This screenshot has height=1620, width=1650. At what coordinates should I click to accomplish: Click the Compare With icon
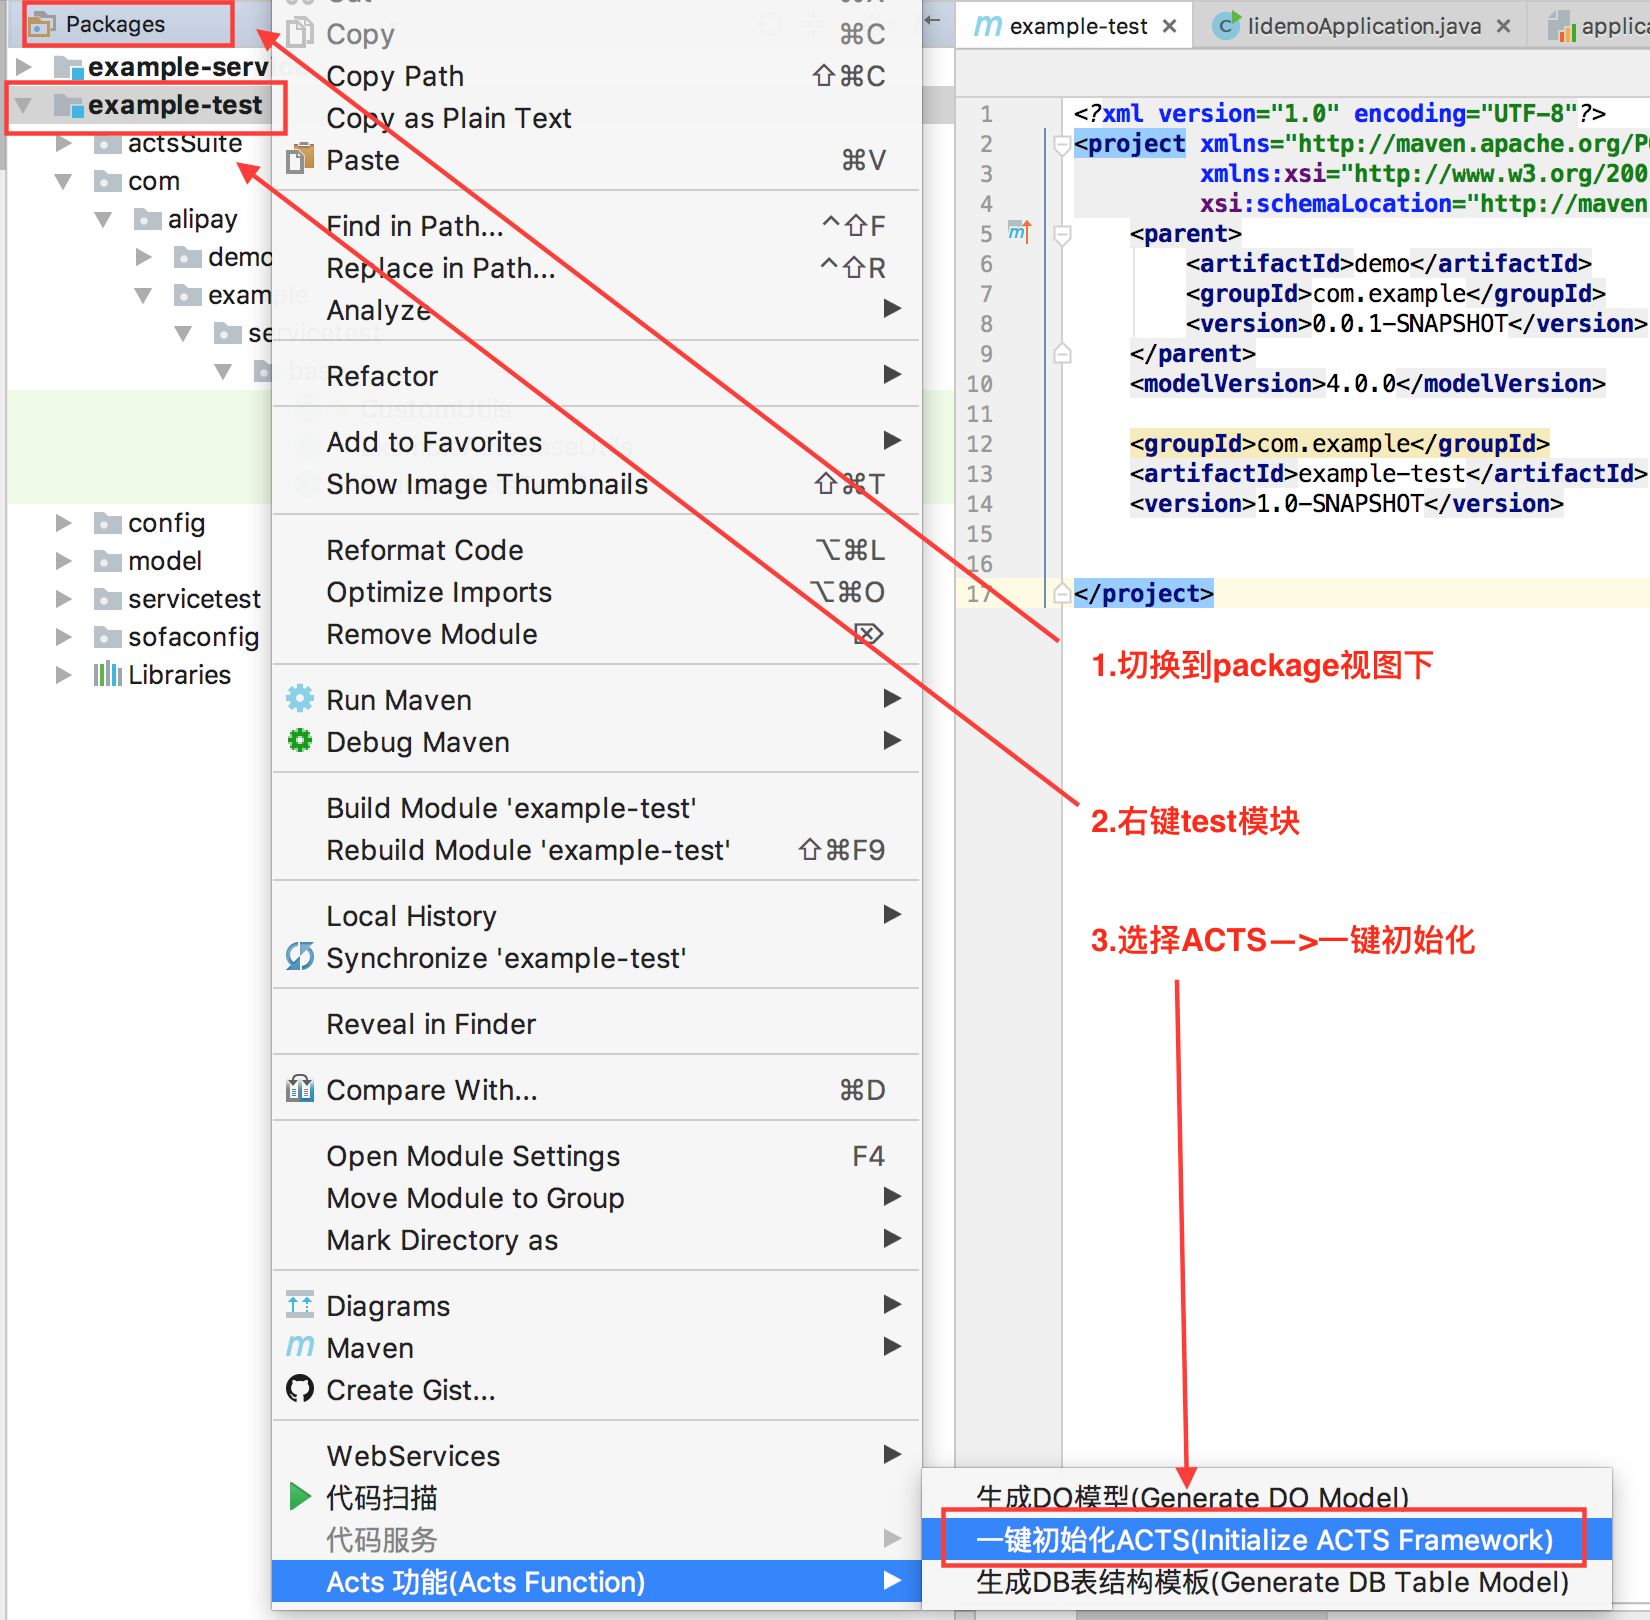pyautogui.click(x=299, y=1088)
